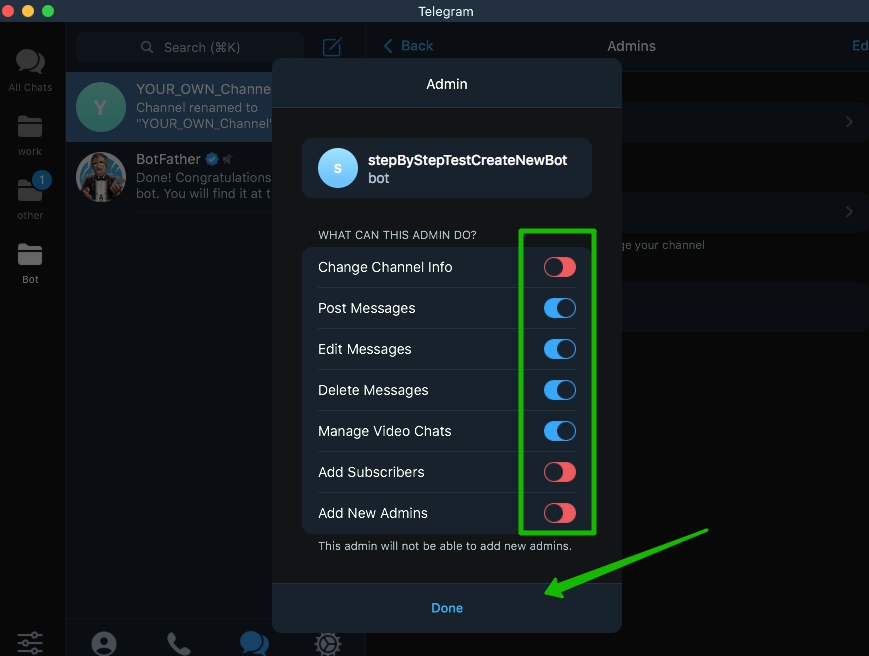Click the muted icon beside BotFather
The height and width of the screenshot is (656, 869).
click(227, 160)
